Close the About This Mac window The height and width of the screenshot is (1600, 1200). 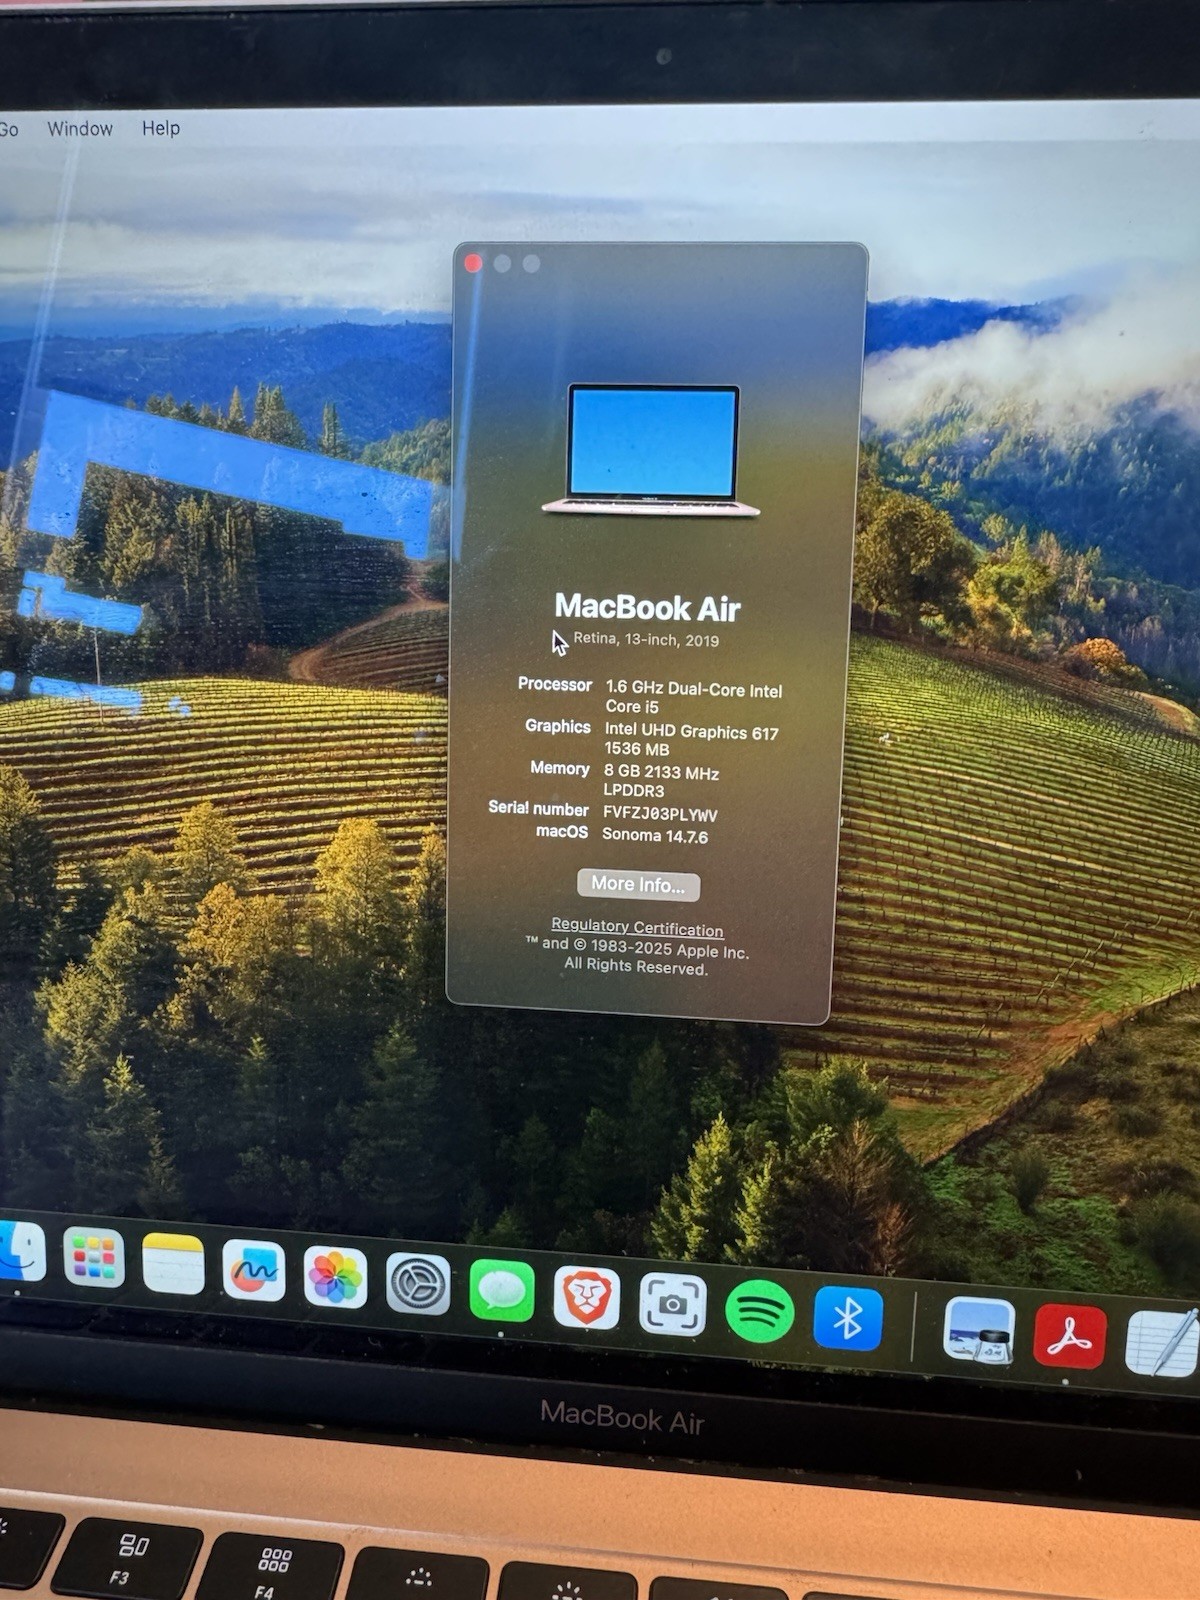click(x=474, y=263)
